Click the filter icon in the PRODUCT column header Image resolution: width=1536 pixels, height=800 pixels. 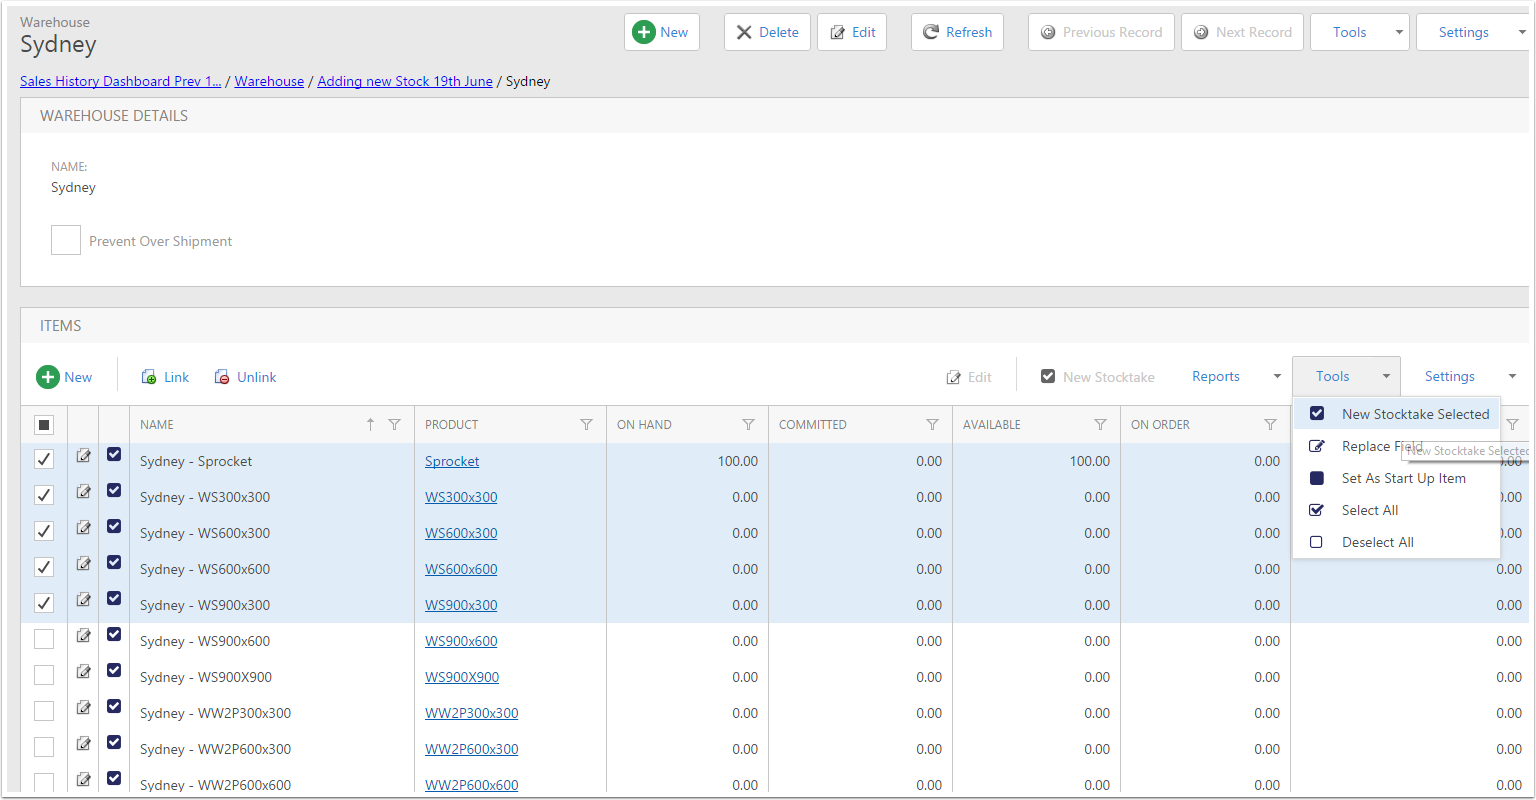586,425
